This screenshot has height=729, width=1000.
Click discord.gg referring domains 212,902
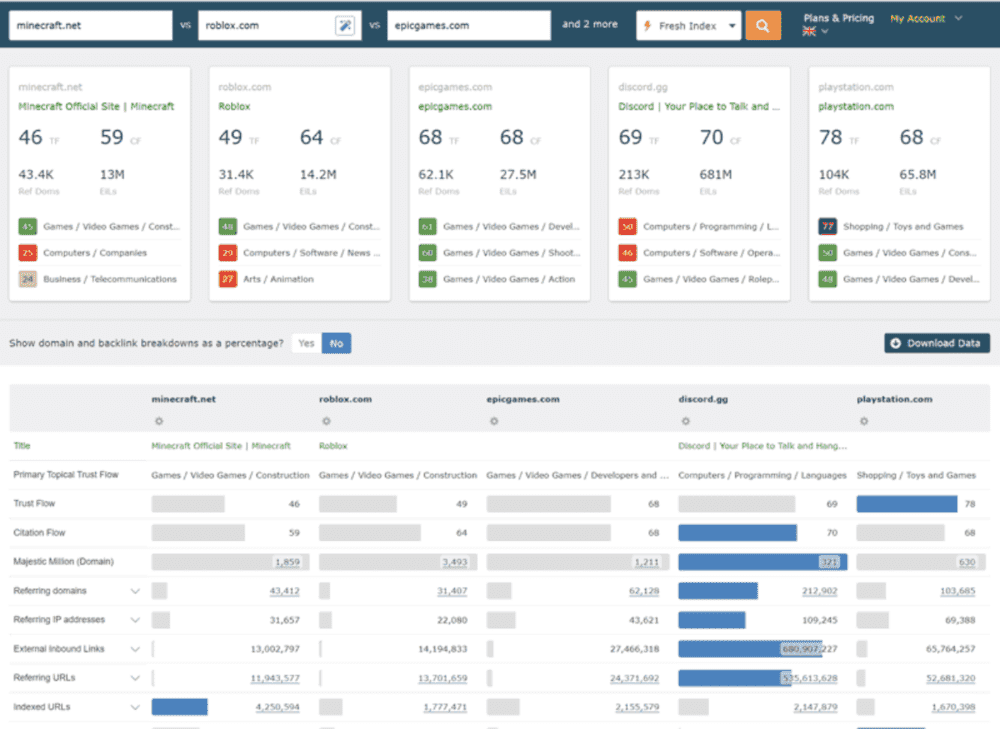pyautogui.click(x=820, y=591)
